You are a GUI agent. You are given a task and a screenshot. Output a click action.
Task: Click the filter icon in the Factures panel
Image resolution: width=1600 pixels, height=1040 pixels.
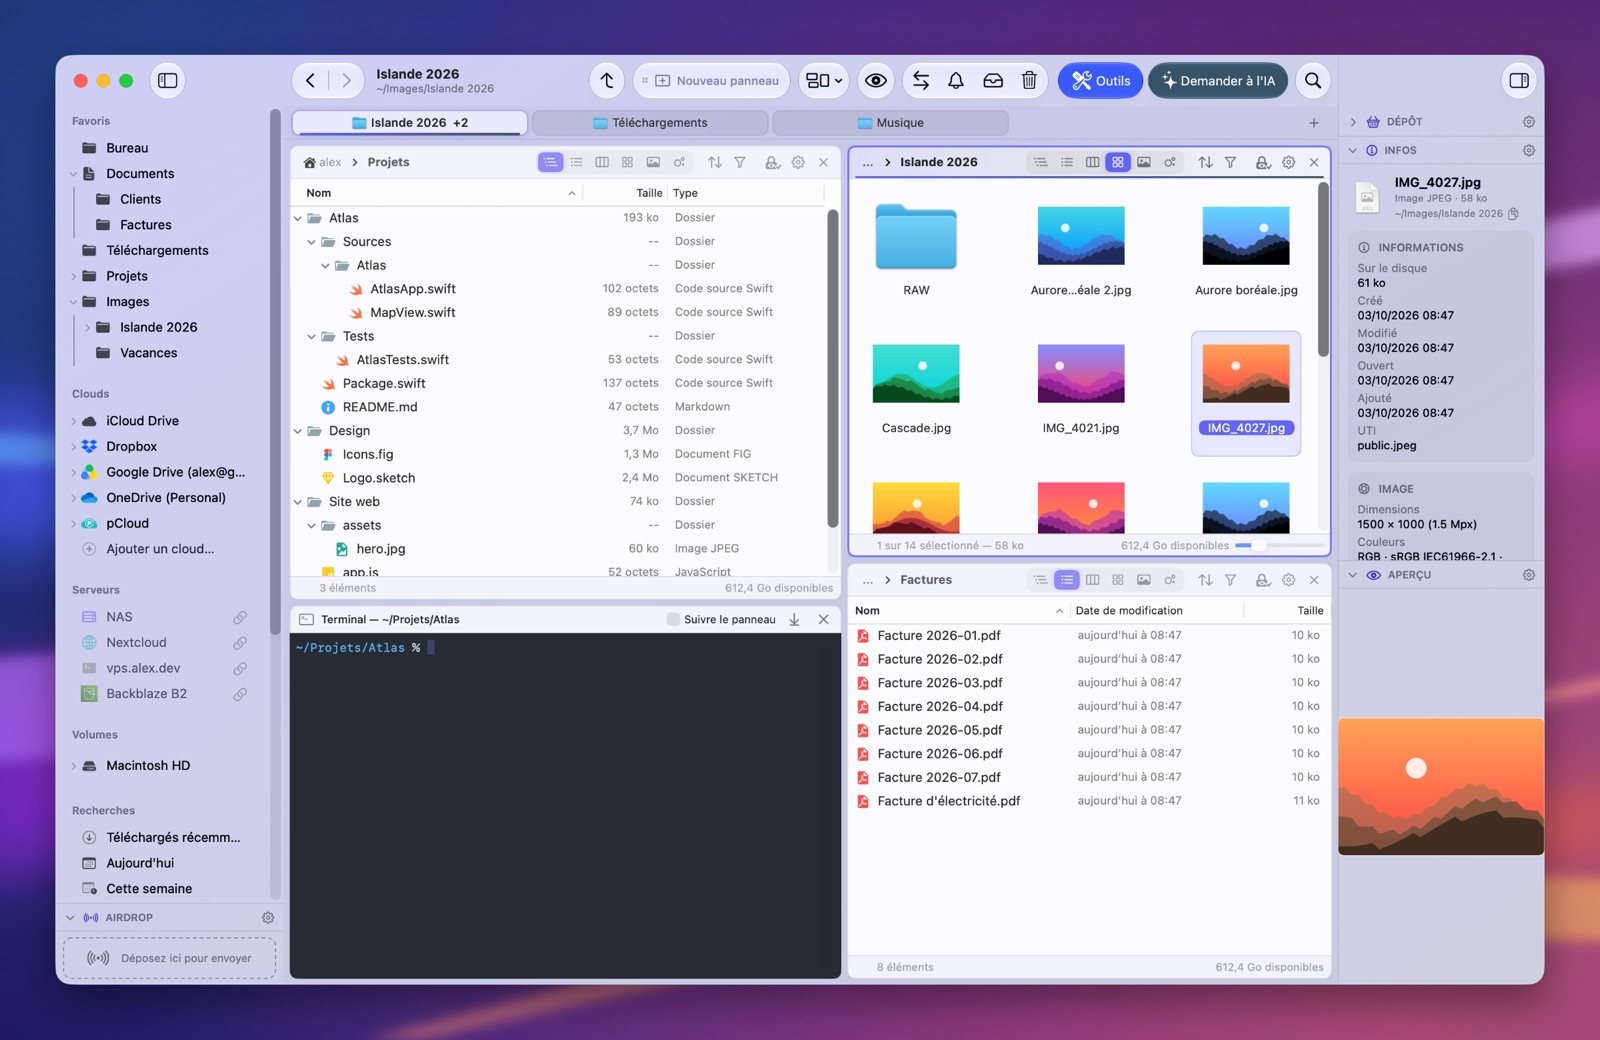pyautogui.click(x=1231, y=580)
